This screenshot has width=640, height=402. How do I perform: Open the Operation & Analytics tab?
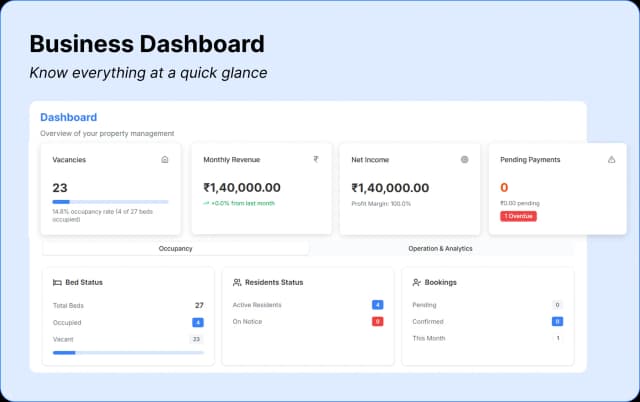click(440, 248)
